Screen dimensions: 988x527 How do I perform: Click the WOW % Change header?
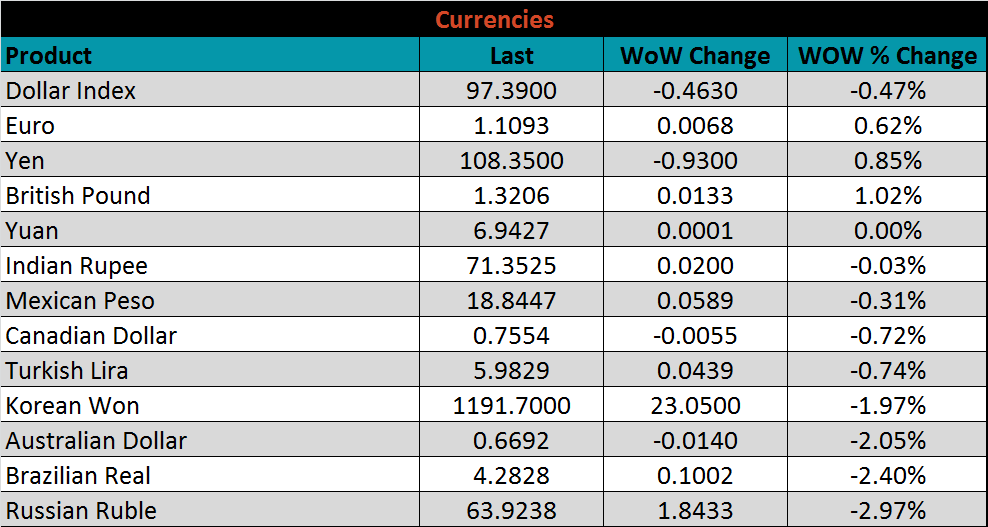[x=887, y=55]
